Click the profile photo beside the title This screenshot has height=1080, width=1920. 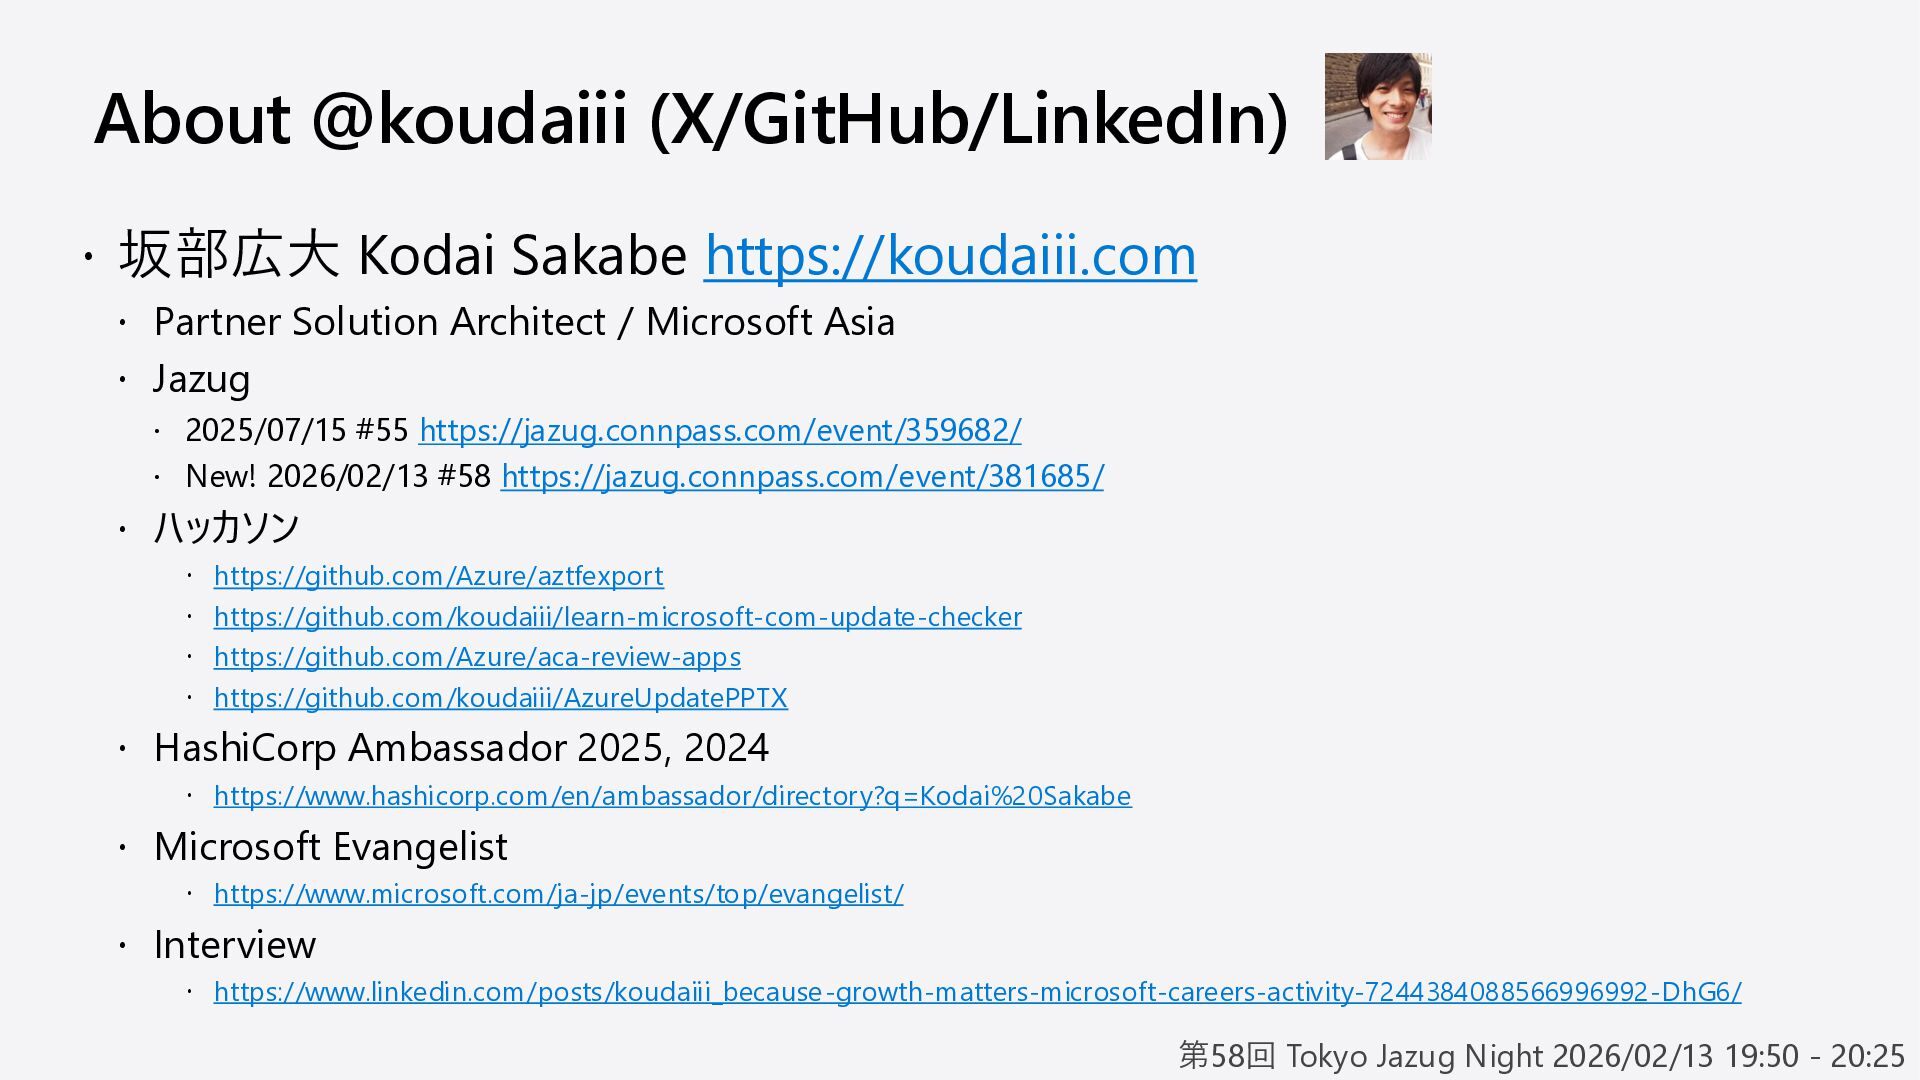[x=1377, y=107]
